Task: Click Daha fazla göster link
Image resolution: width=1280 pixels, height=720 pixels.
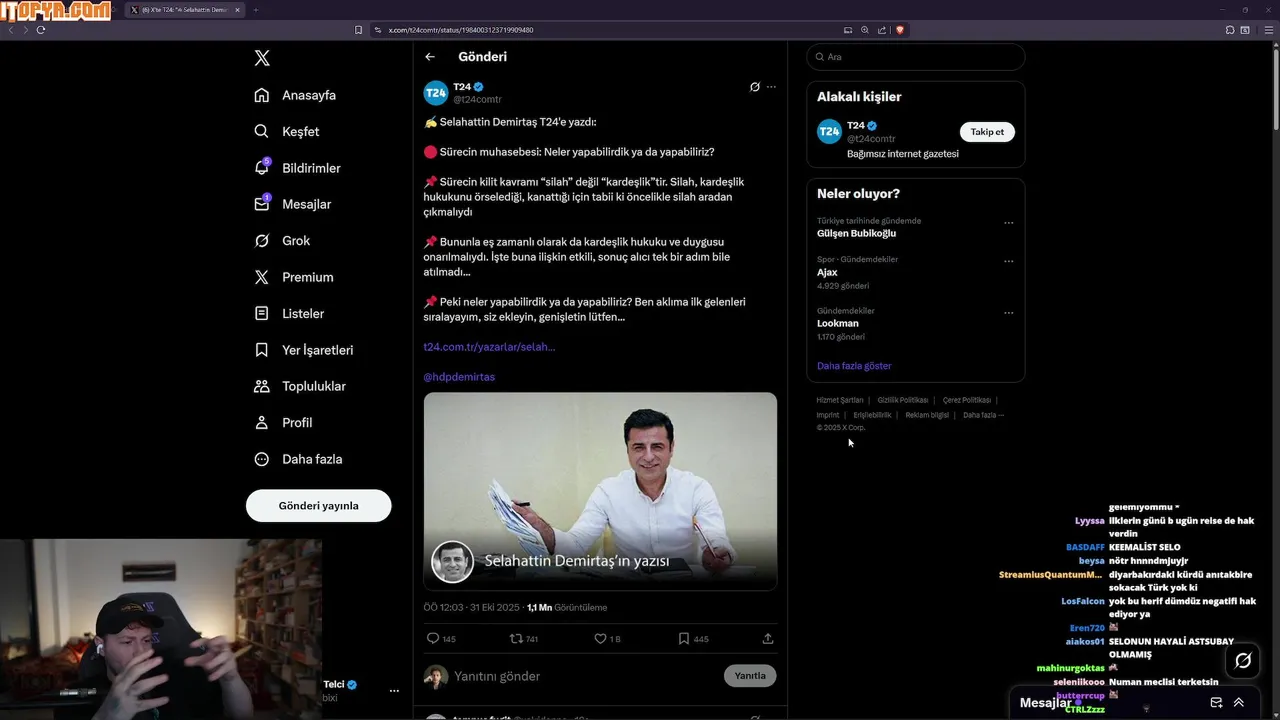Action: 854,366
